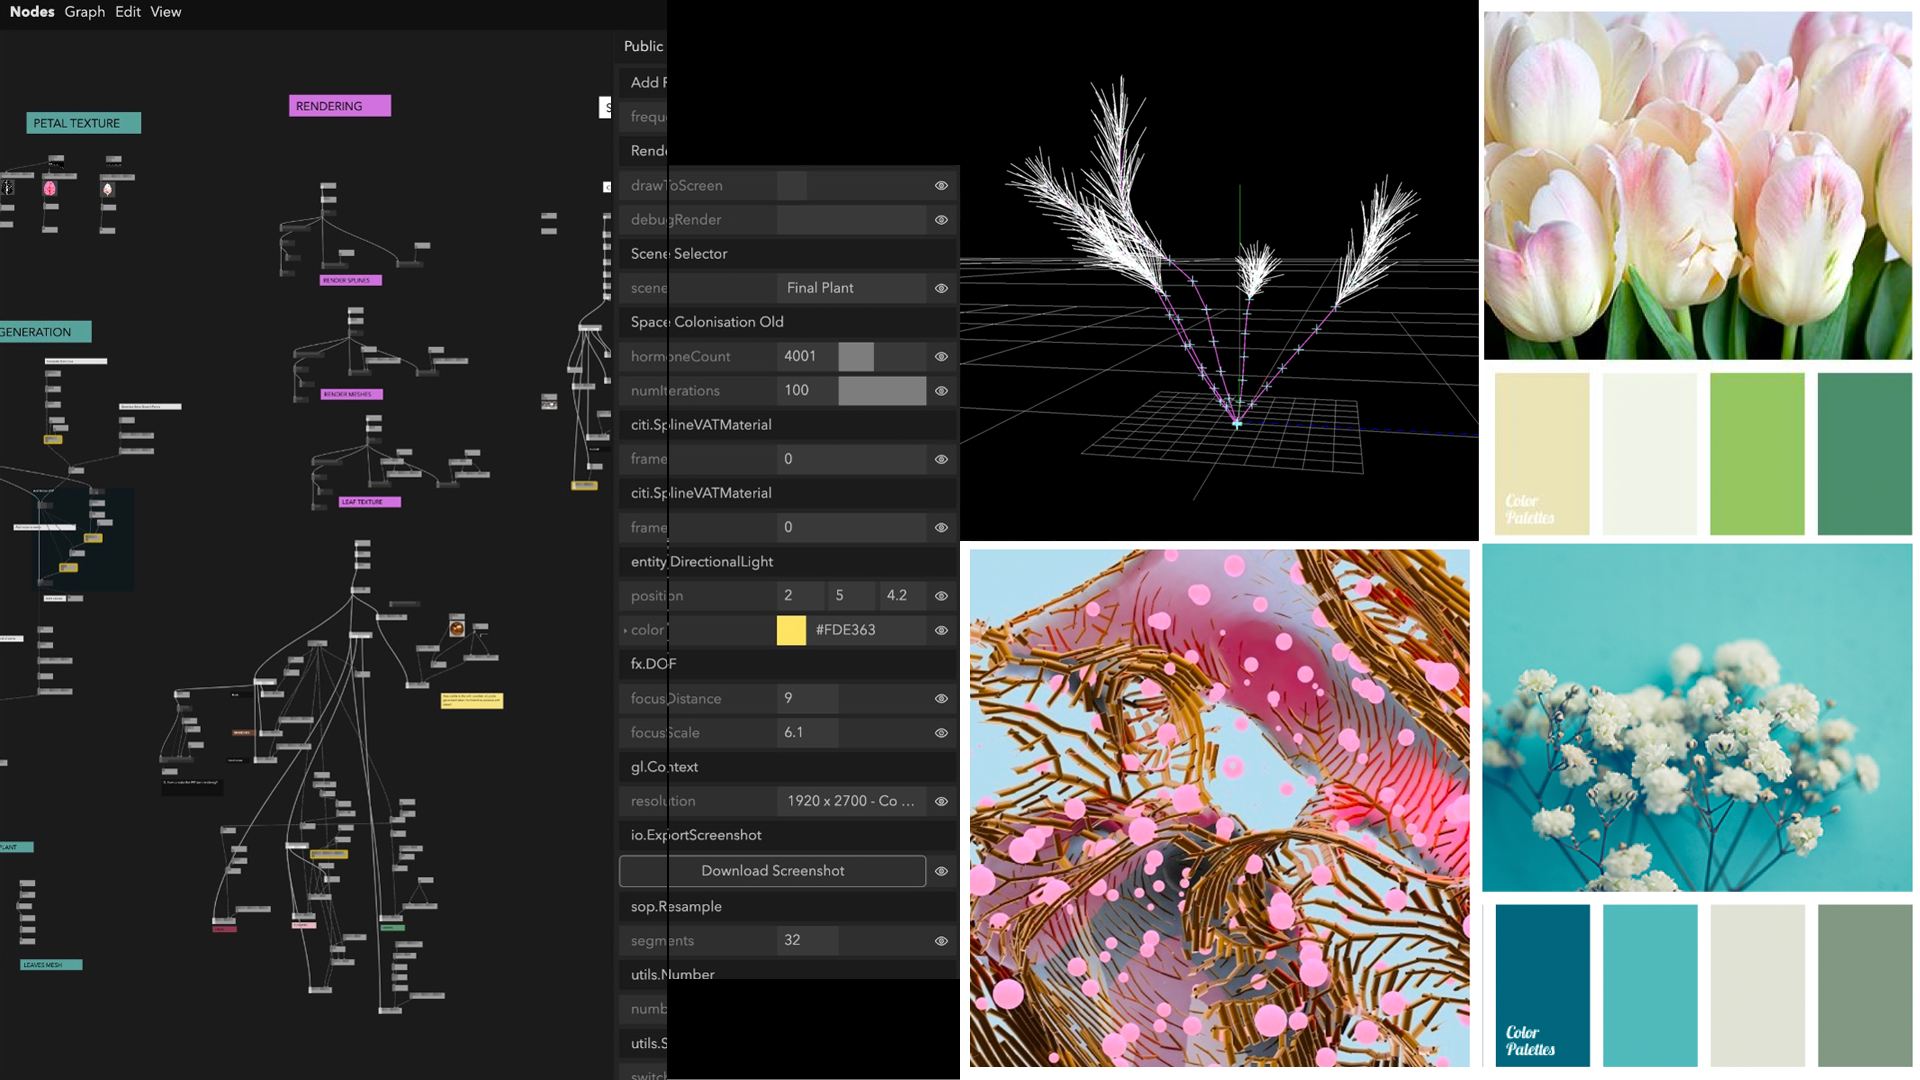Open the Graph menu

[x=84, y=12]
